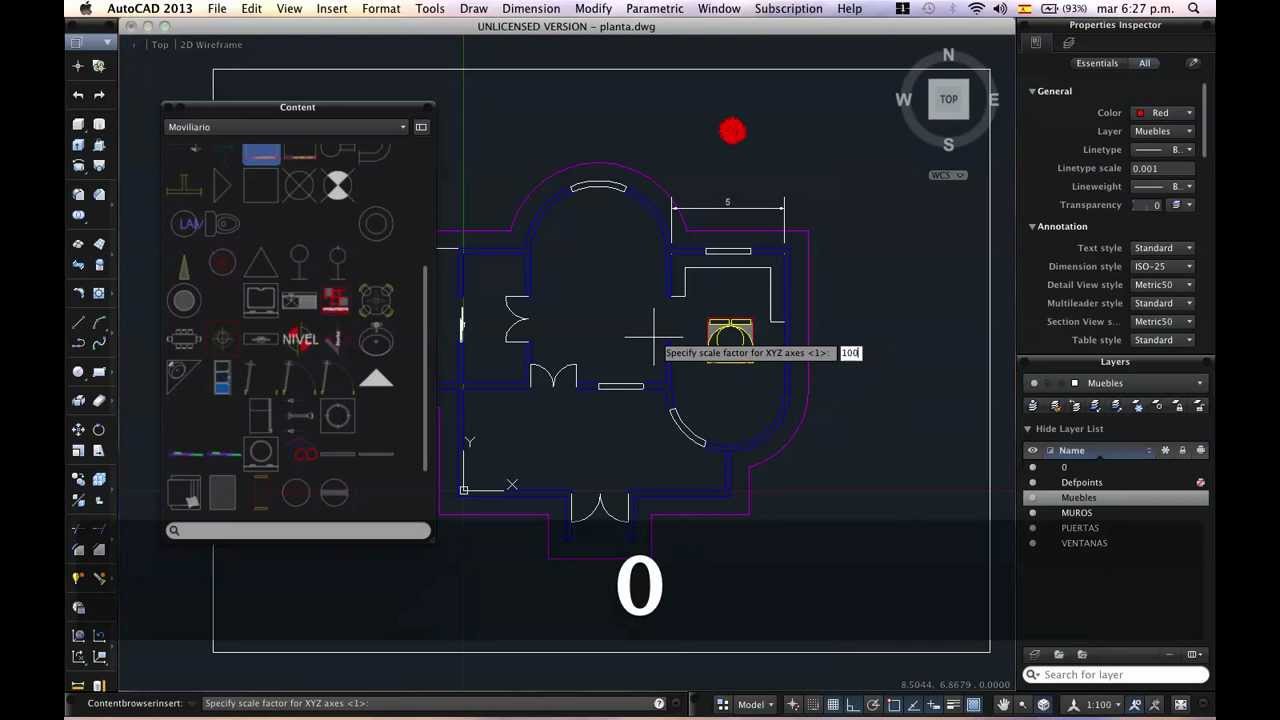Image resolution: width=1280 pixels, height=720 pixels.
Task: Click the Content palette view toggle icon
Action: pyautogui.click(x=421, y=127)
